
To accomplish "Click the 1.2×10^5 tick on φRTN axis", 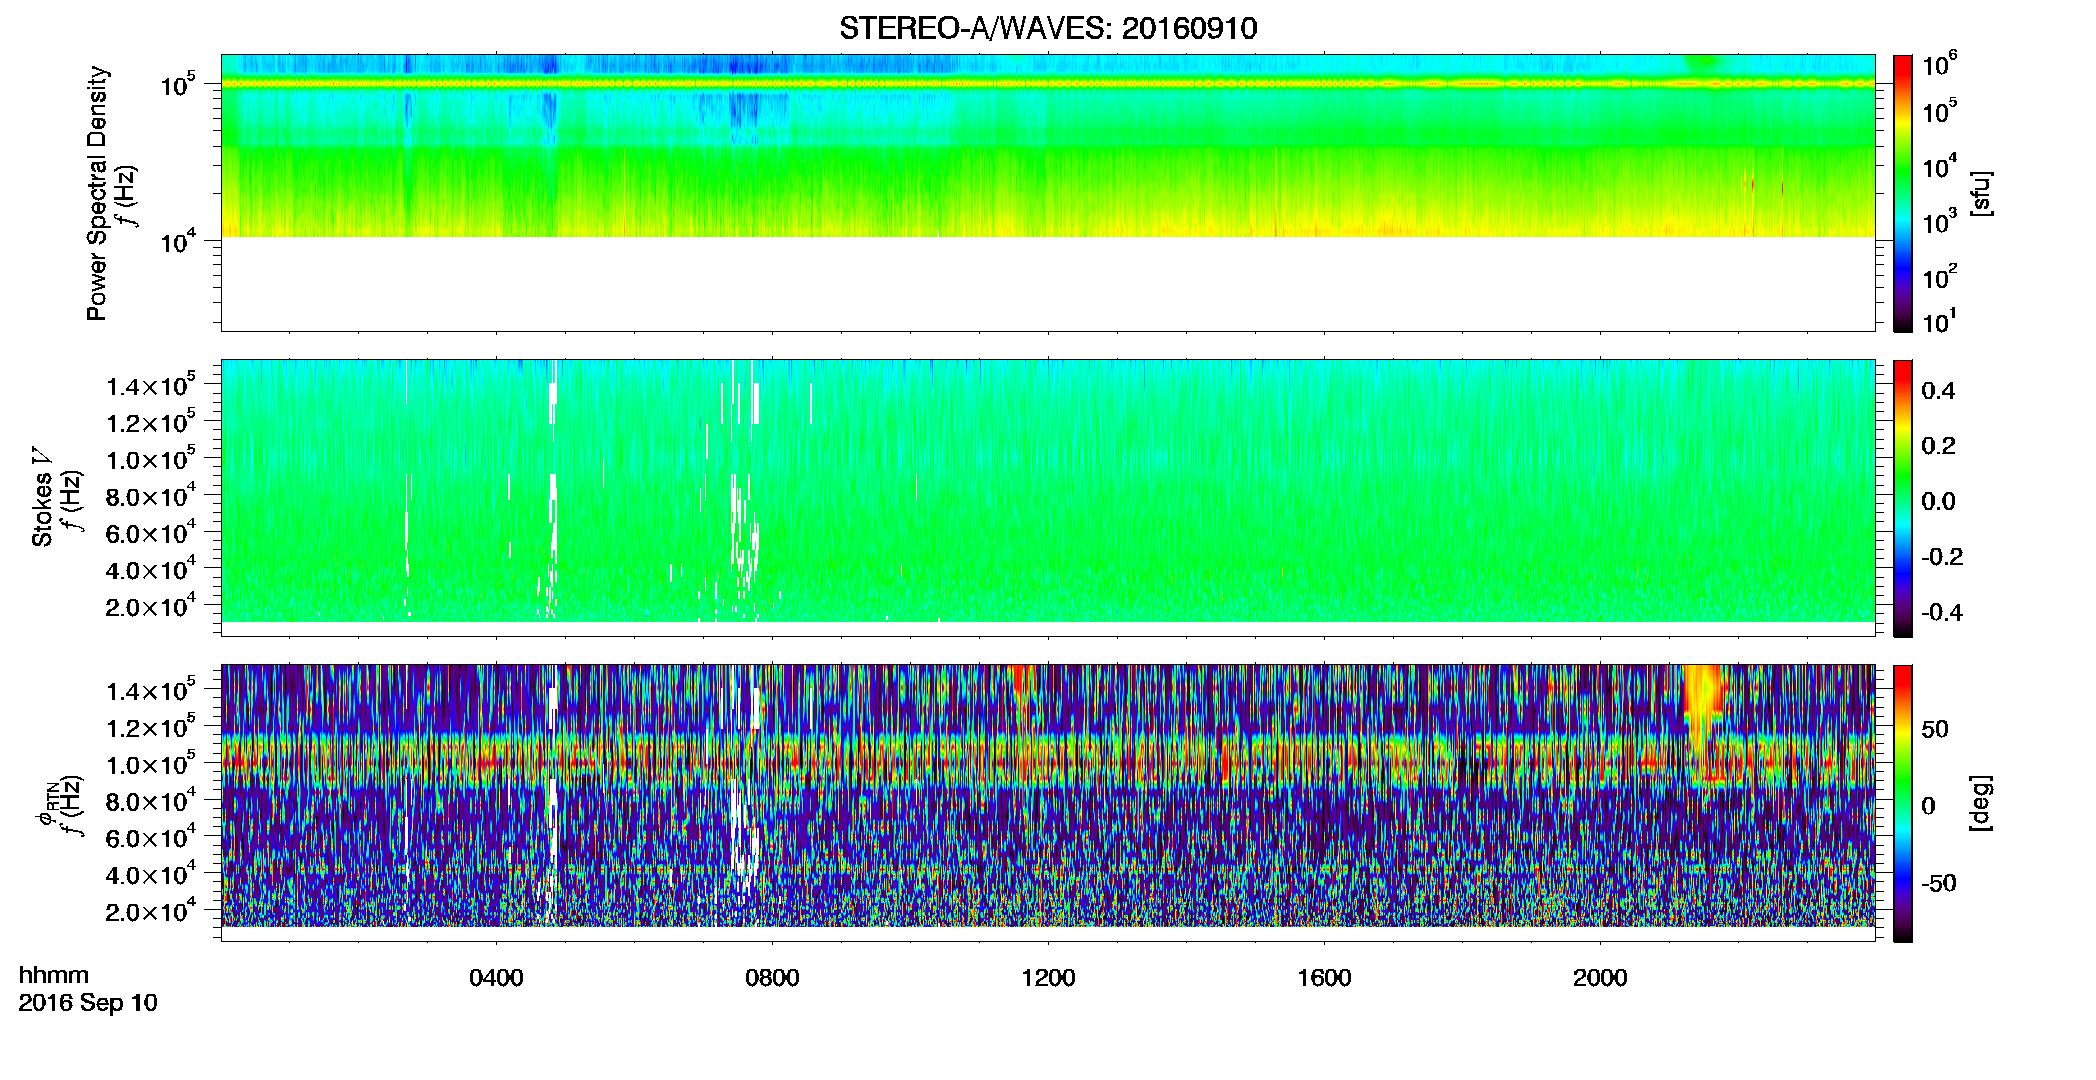I will click(x=151, y=727).
